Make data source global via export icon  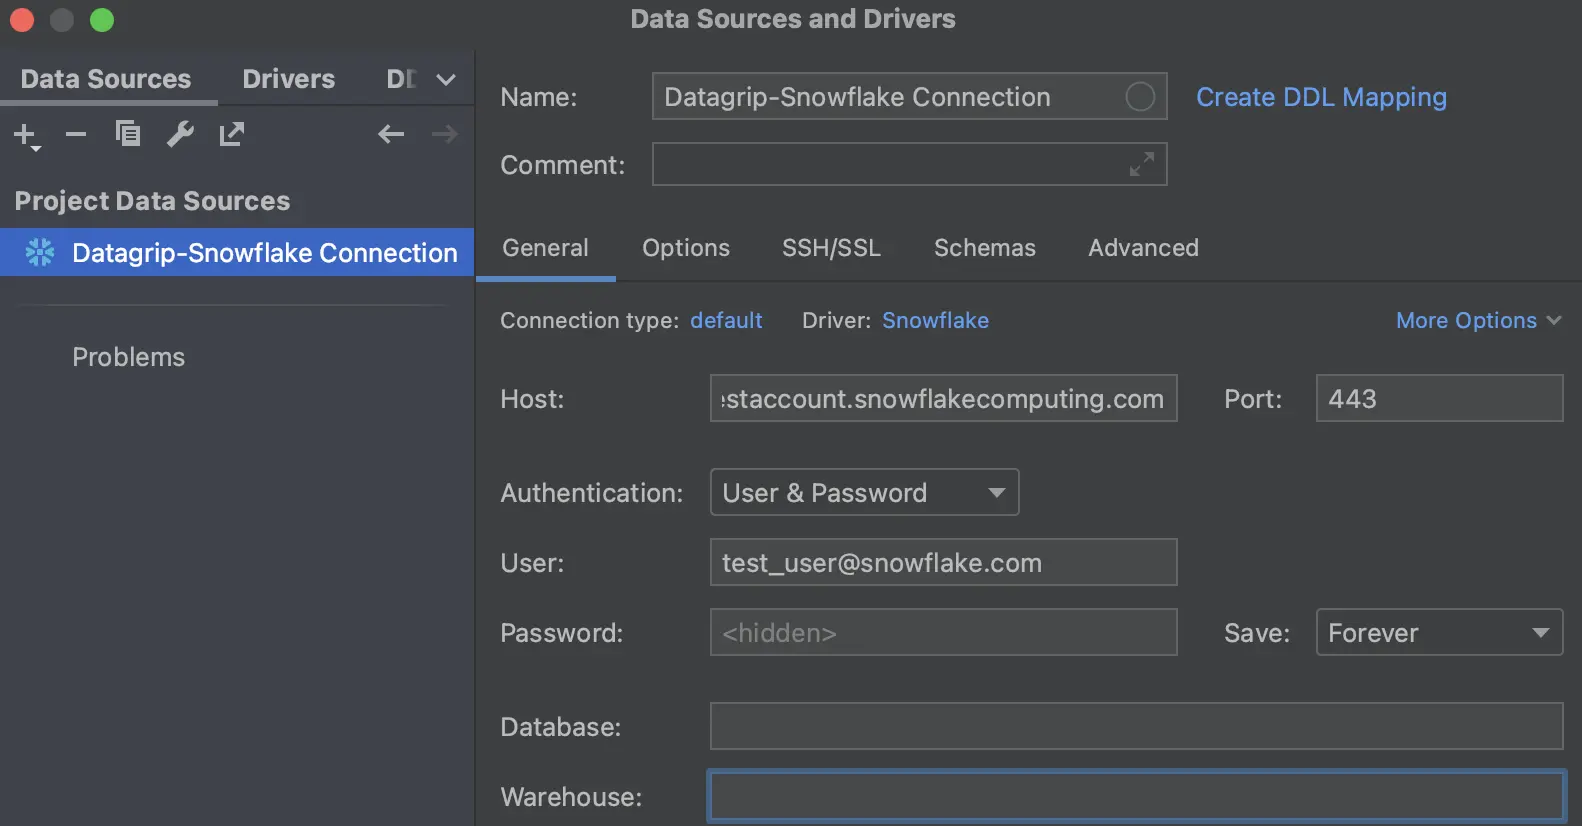[x=232, y=133]
